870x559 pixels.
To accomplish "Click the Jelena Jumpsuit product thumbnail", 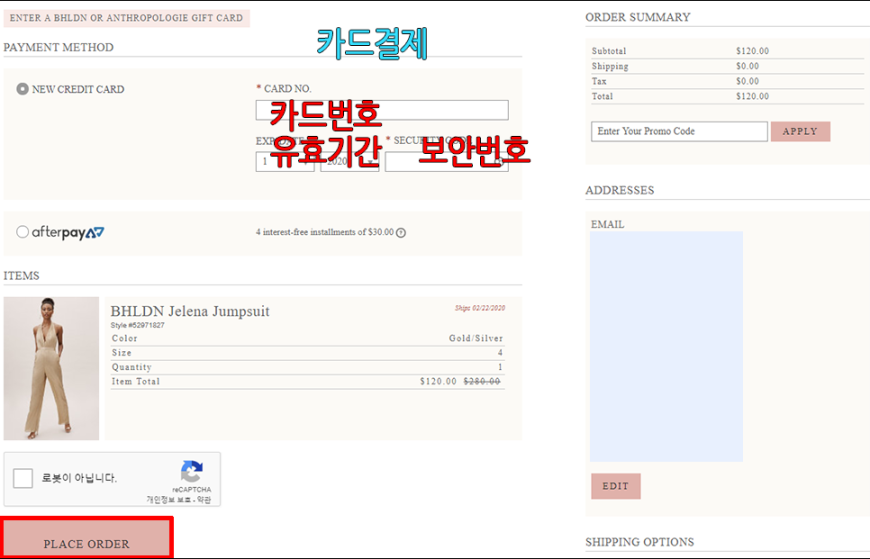I will 51,368.
